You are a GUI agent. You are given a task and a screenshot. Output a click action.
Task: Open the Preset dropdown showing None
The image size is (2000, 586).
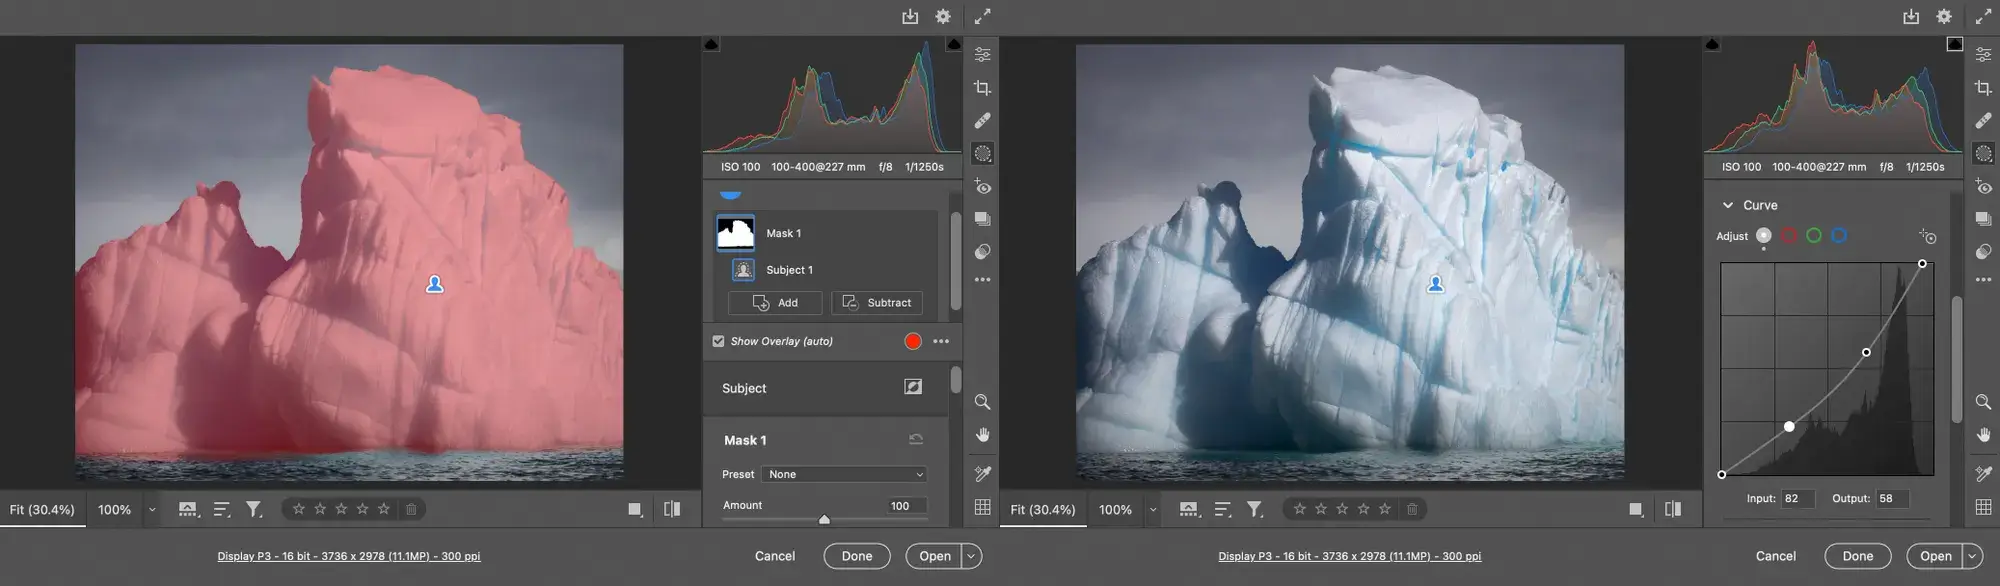point(845,474)
